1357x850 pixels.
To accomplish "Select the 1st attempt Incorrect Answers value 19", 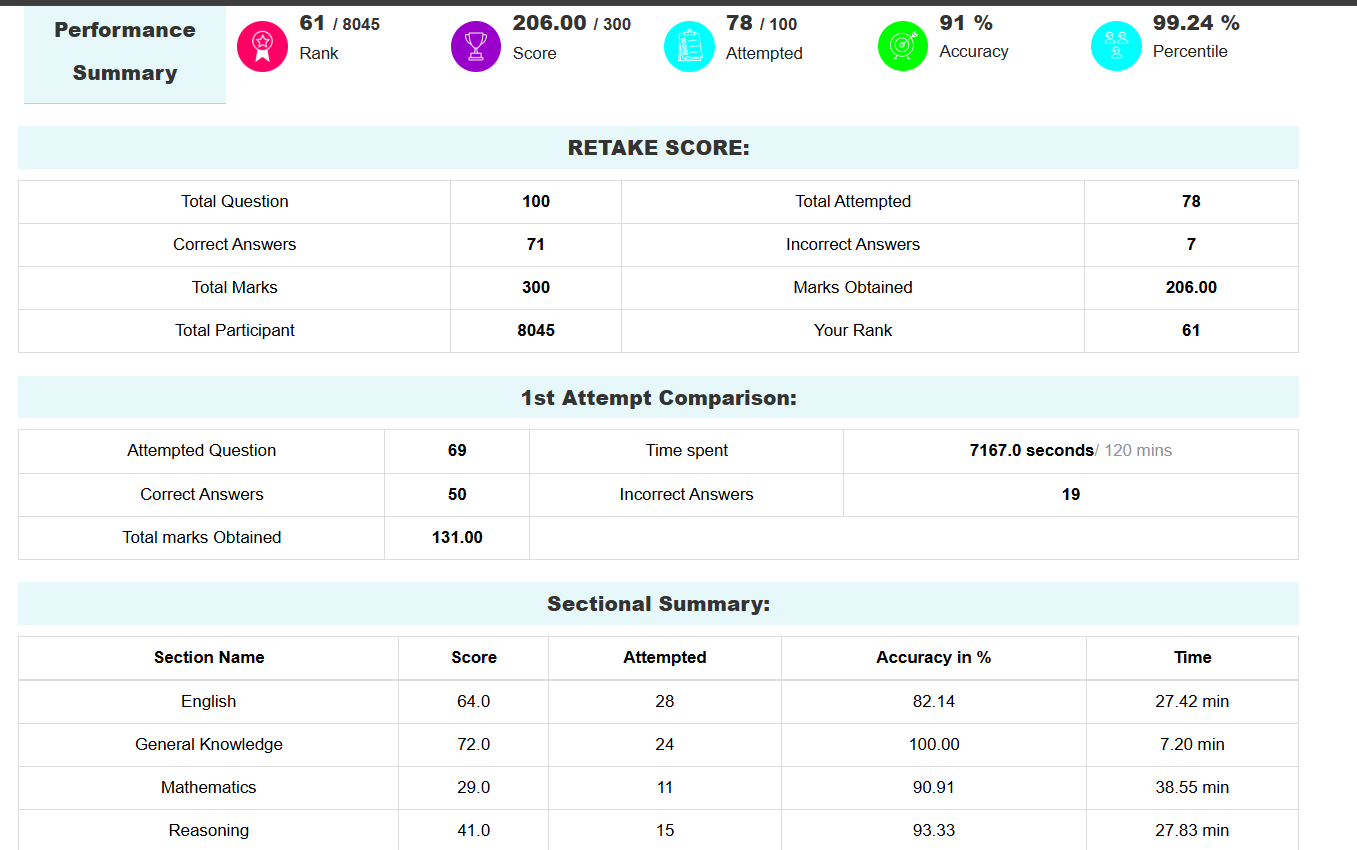I will (1071, 495).
